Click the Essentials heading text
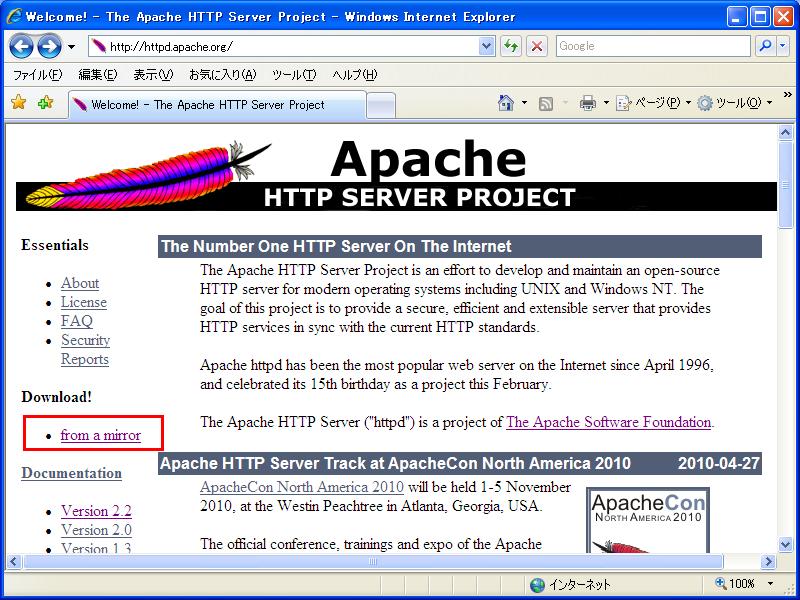 click(x=55, y=245)
